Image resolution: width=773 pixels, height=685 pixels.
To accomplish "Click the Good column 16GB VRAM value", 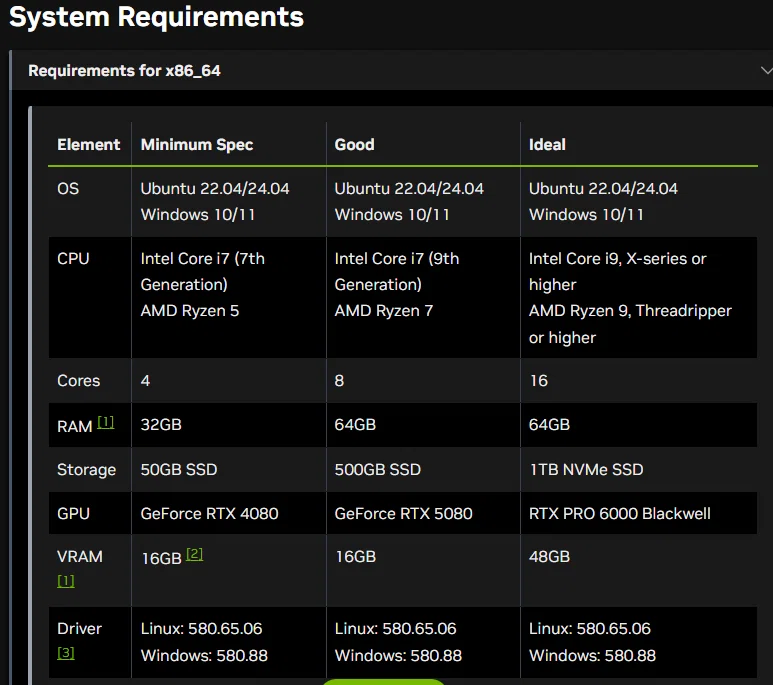I will pyautogui.click(x=356, y=557).
